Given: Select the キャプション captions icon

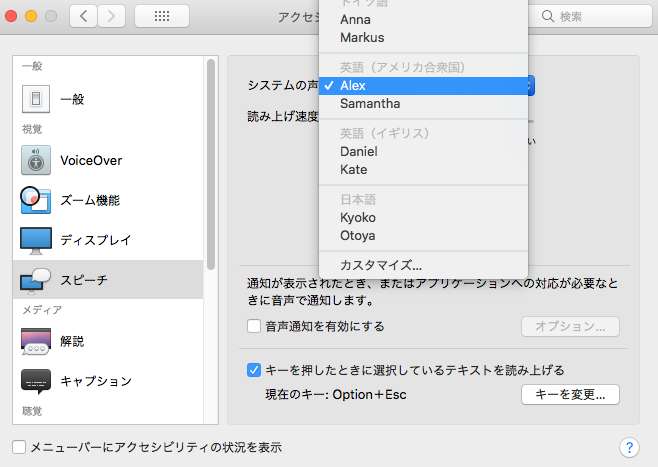Looking at the screenshot, I should click(36, 381).
